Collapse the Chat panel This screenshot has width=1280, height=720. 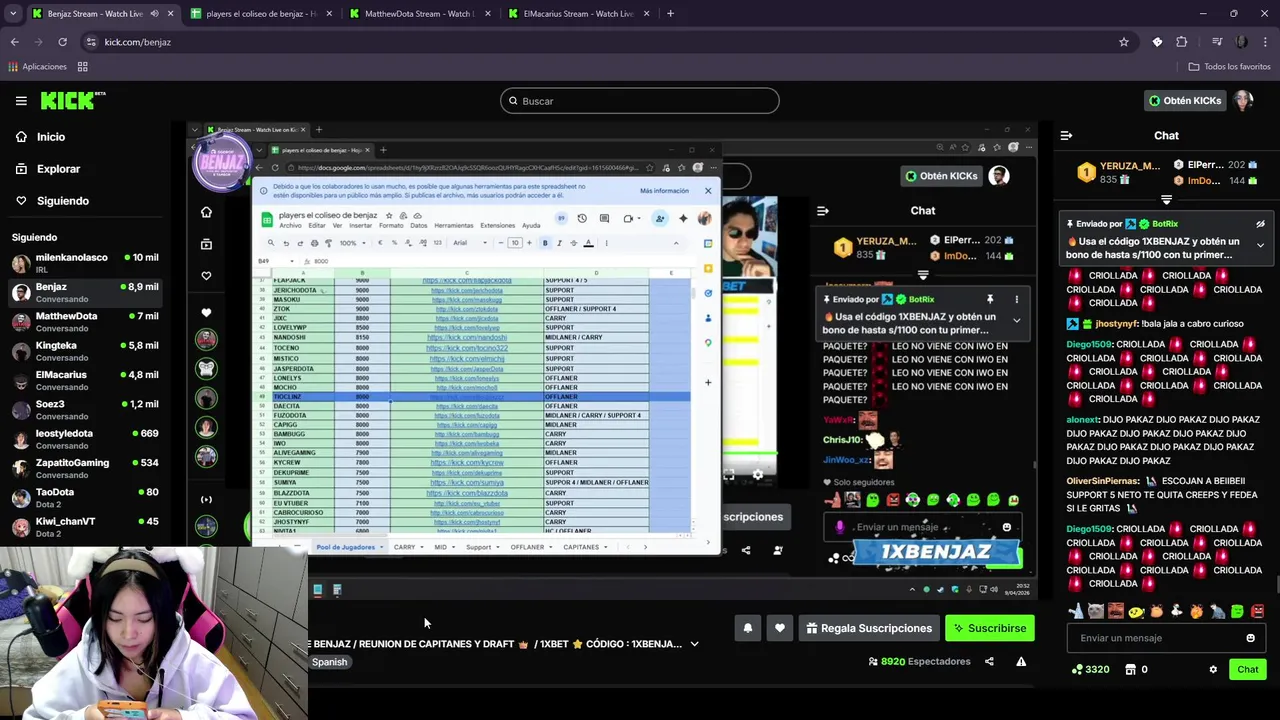[1066, 135]
